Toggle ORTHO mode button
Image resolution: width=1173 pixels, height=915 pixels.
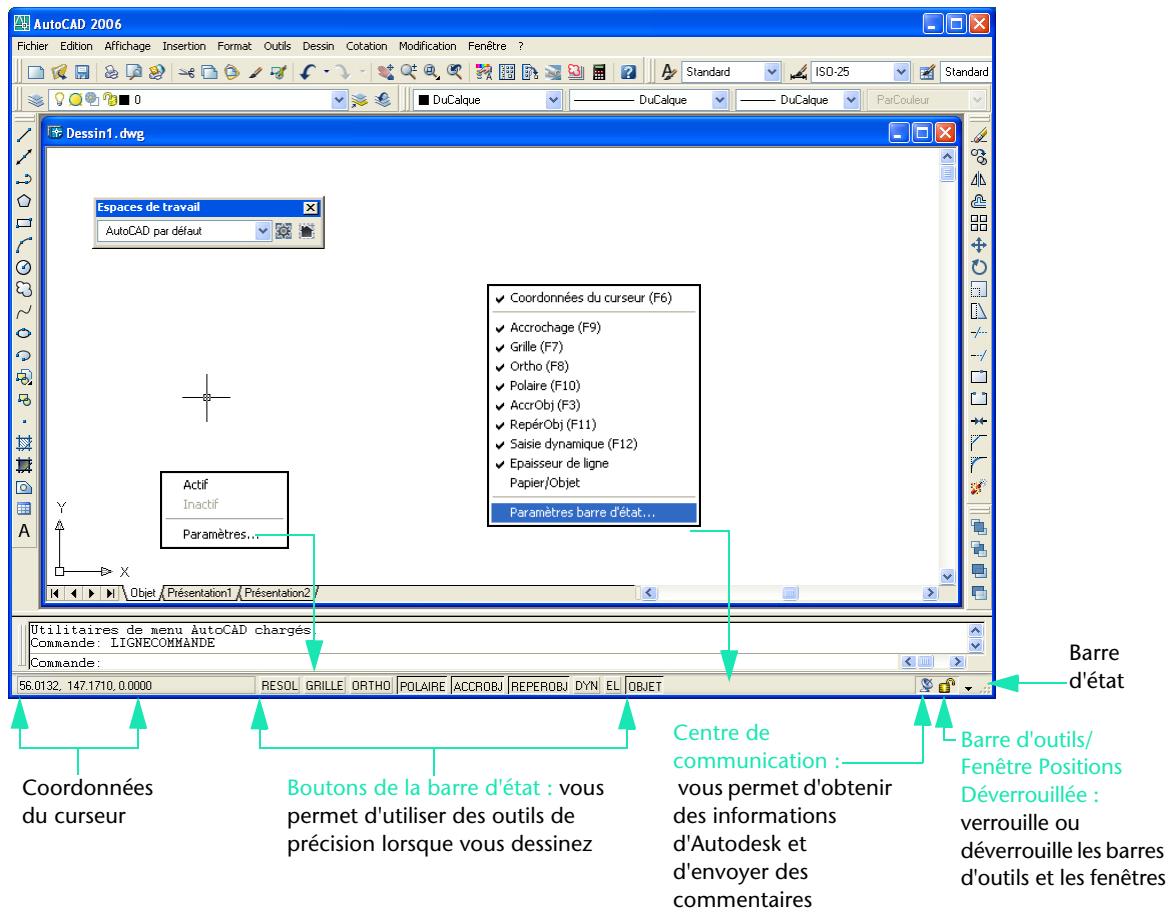[x=371, y=685]
